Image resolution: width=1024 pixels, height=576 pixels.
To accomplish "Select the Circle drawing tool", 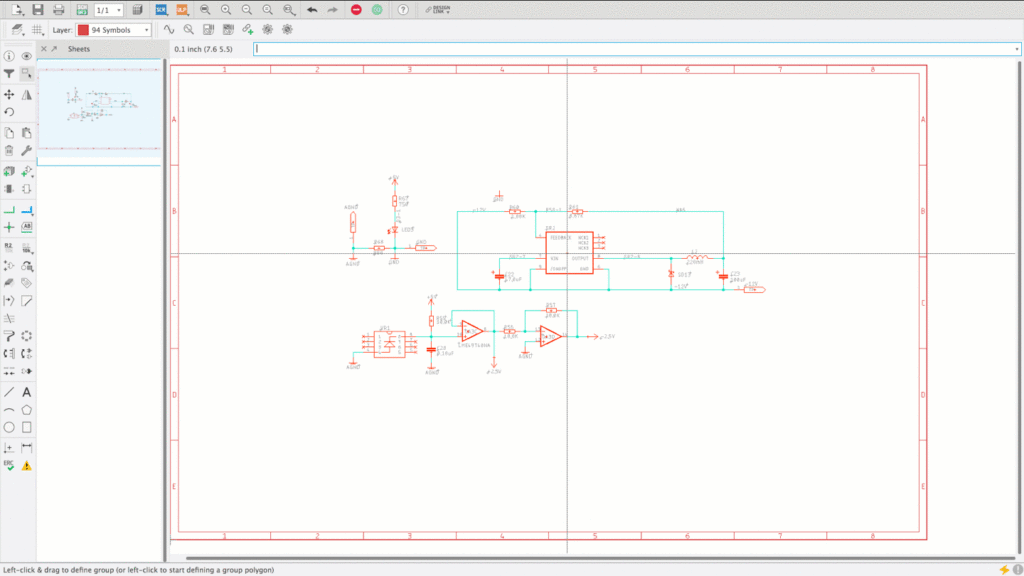I will pyautogui.click(x=9, y=427).
